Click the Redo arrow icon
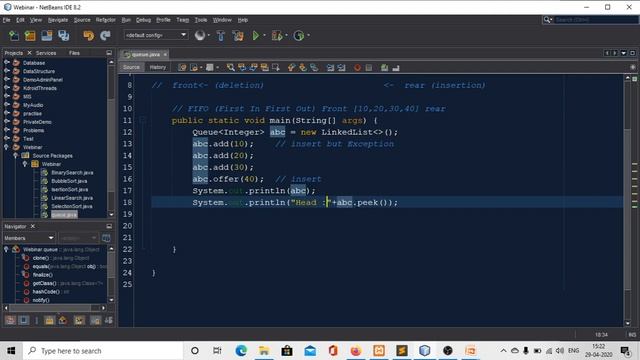The height and width of the screenshot is (360, 640). coord(105,36)
